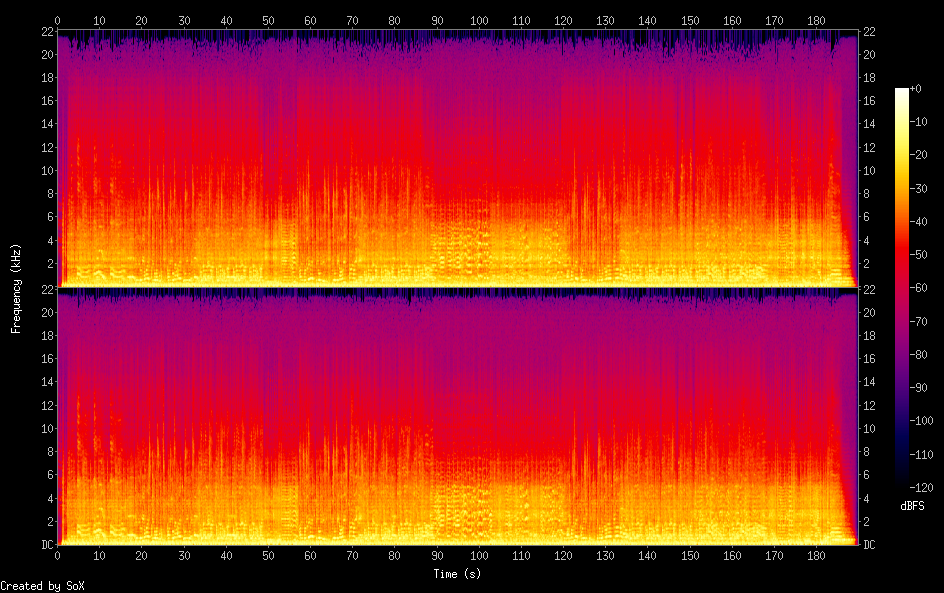
Task: Click the "-60" color scale label
Action: [x=918, y=288]
